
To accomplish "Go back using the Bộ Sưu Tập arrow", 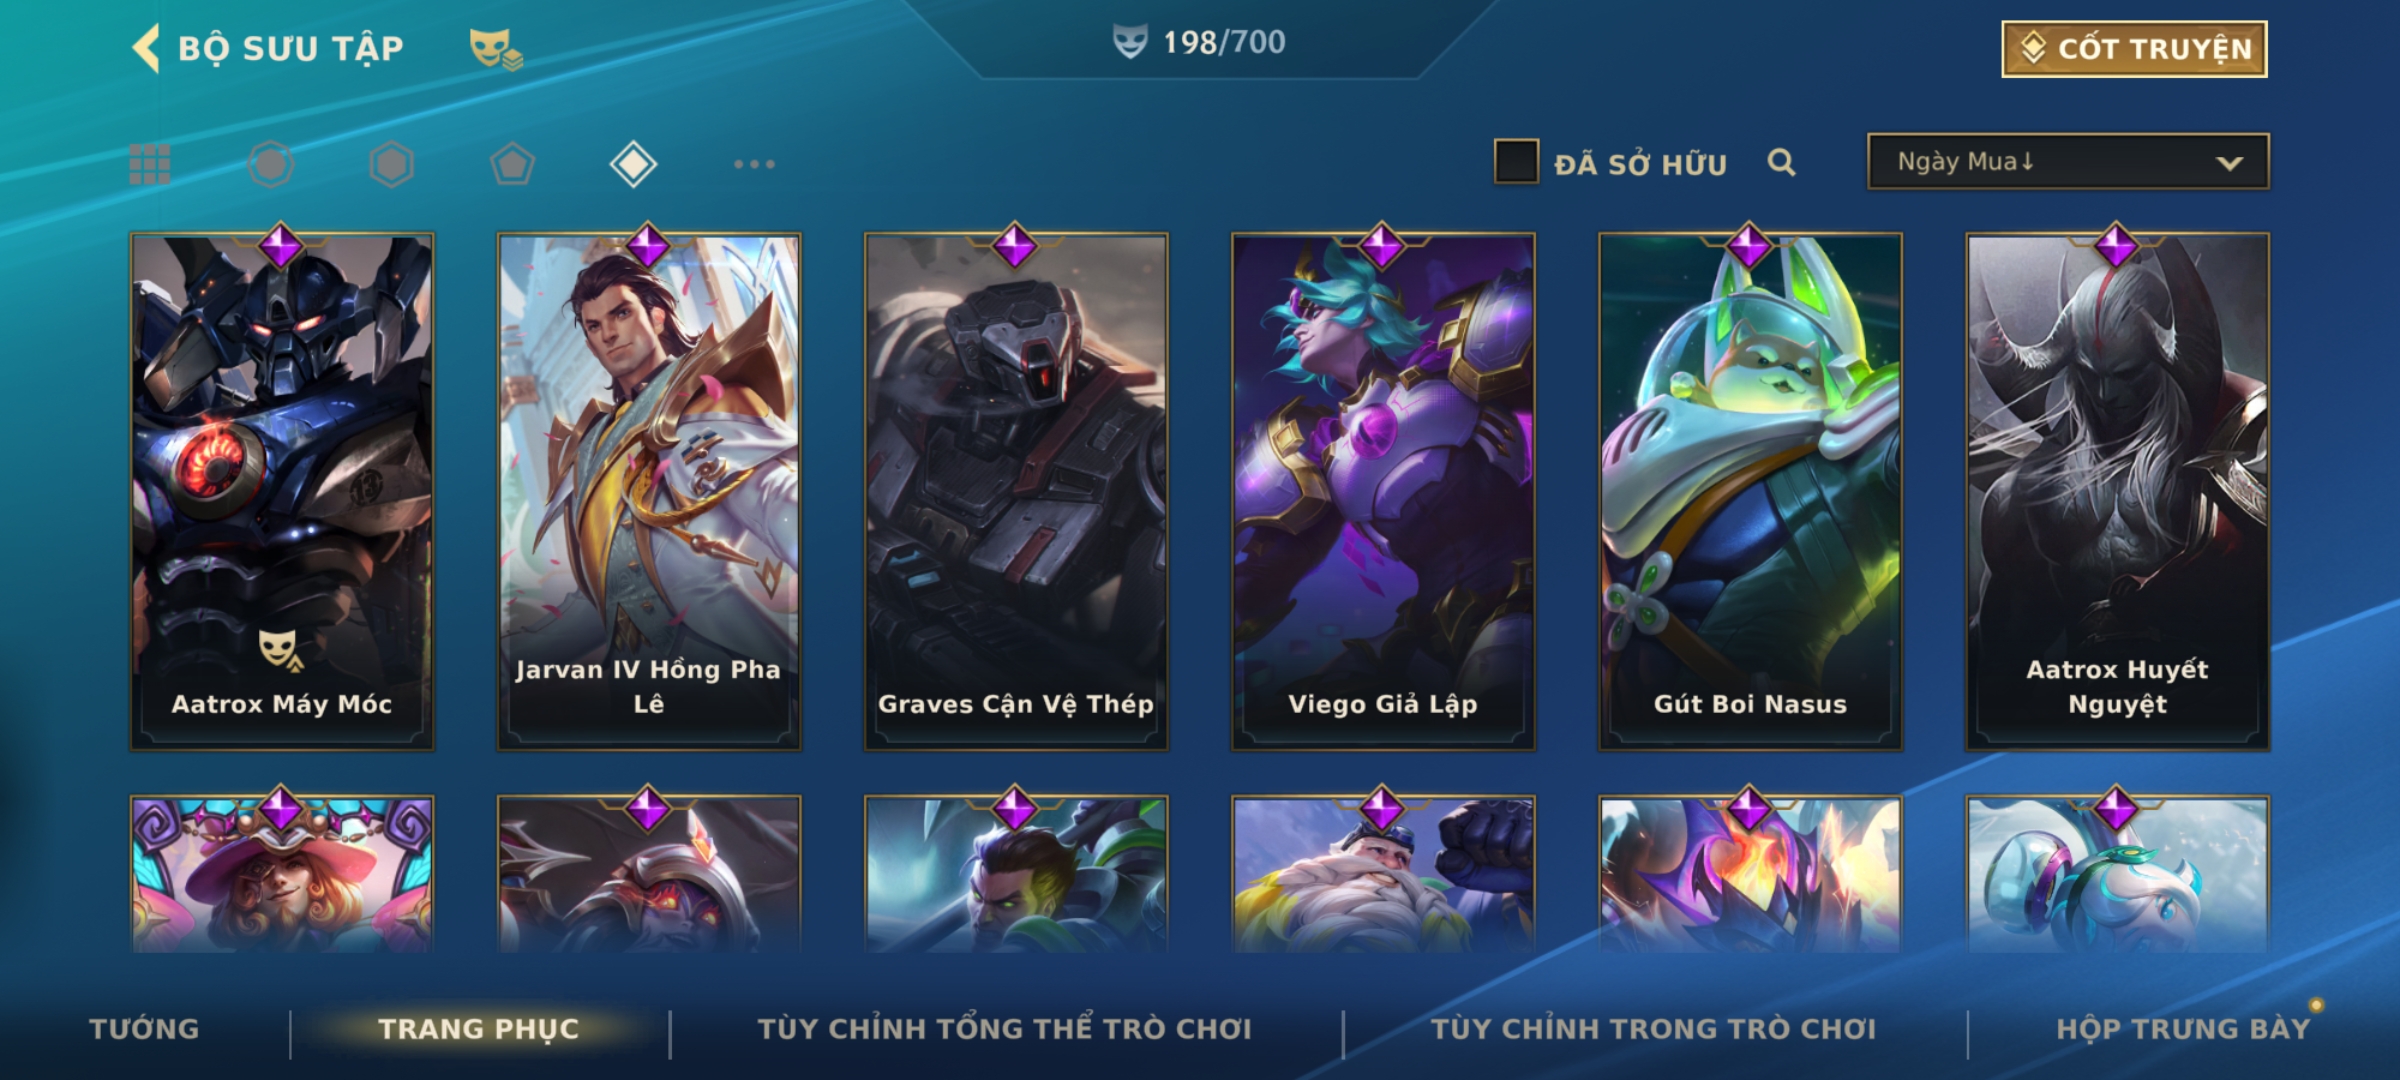I will (146, 48).
